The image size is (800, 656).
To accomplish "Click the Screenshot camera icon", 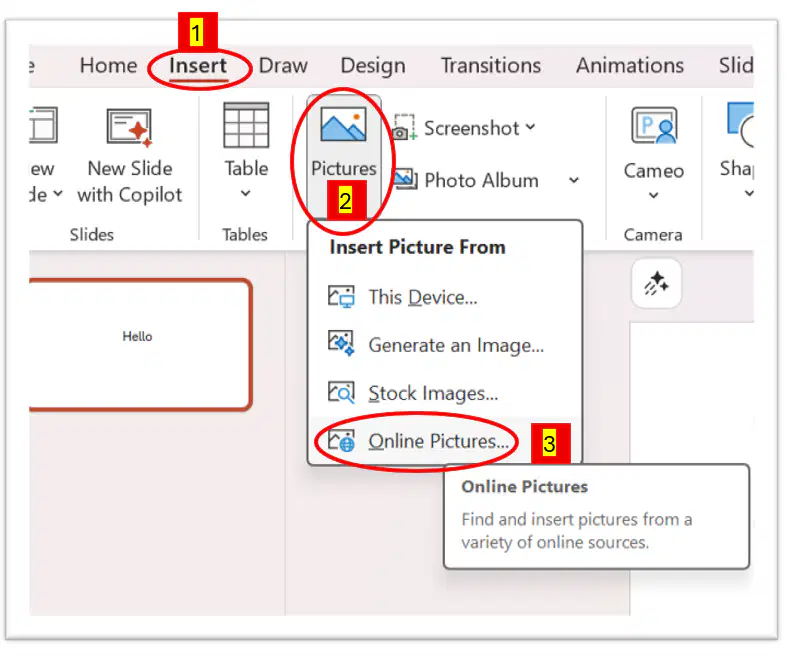I will (405, 128).
